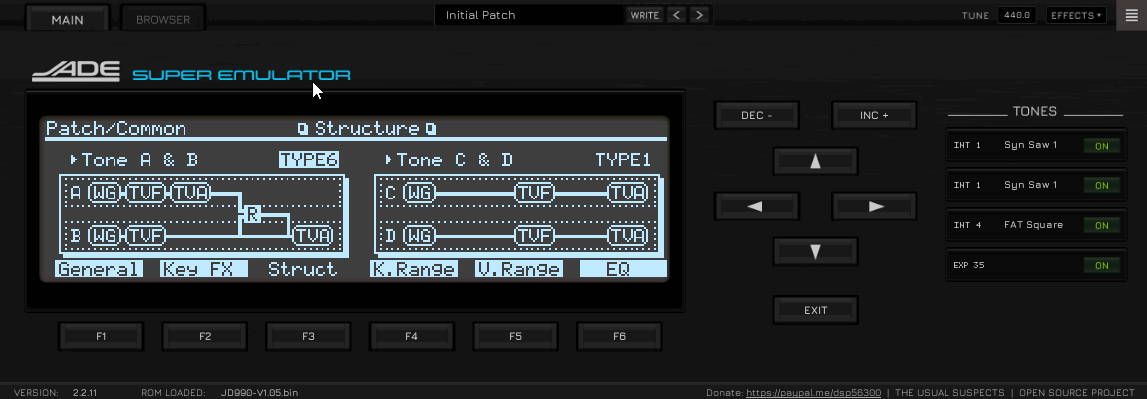Click the DEC - button
Screen dimensions: 1147x399
click(756, 116)
